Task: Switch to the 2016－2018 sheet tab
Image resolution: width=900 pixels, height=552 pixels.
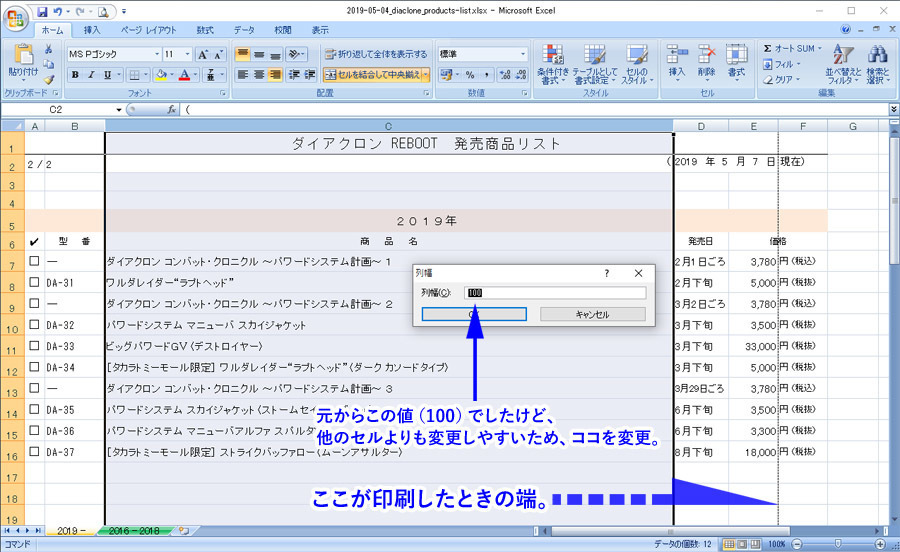Action: [x=134, y=531]
